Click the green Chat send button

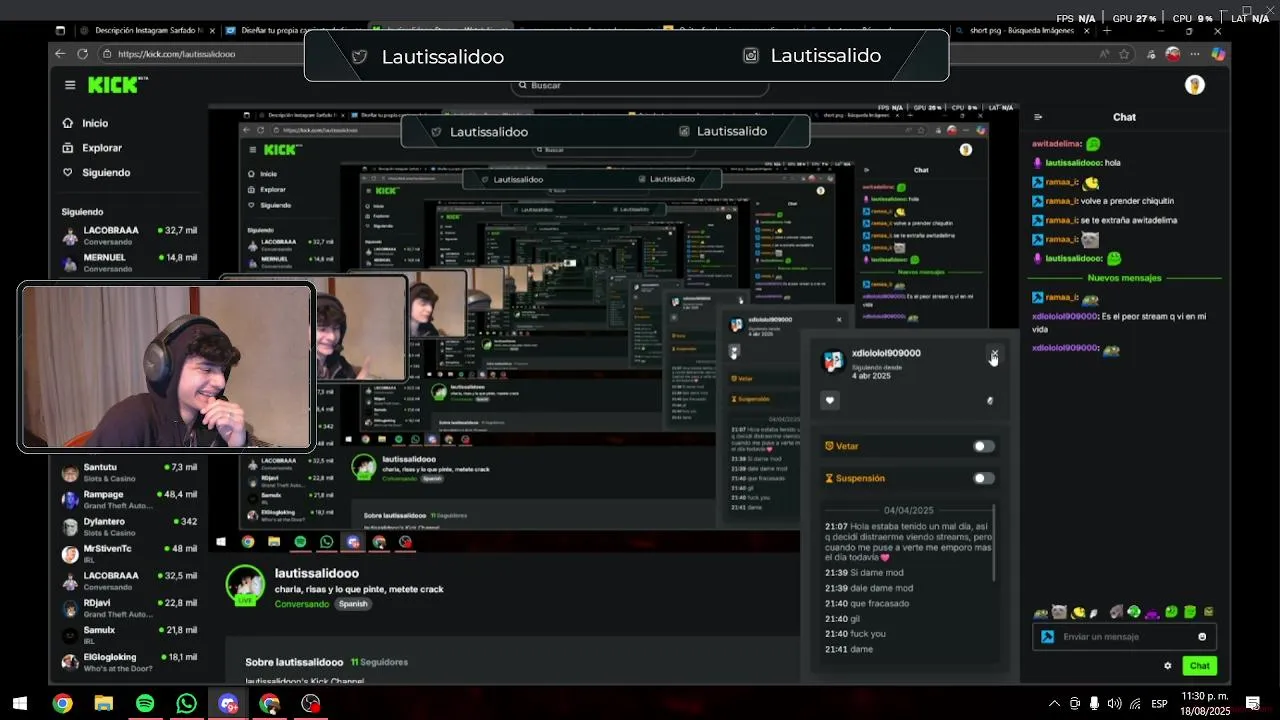1199,665
